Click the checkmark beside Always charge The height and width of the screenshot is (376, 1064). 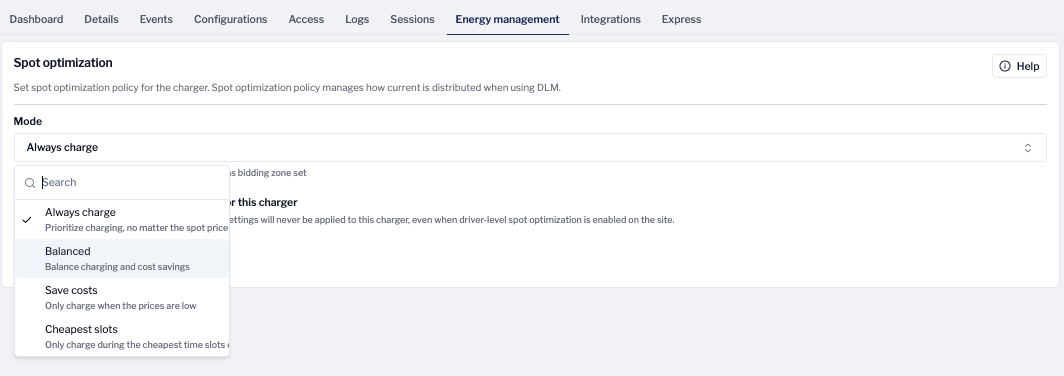(26, 219)
